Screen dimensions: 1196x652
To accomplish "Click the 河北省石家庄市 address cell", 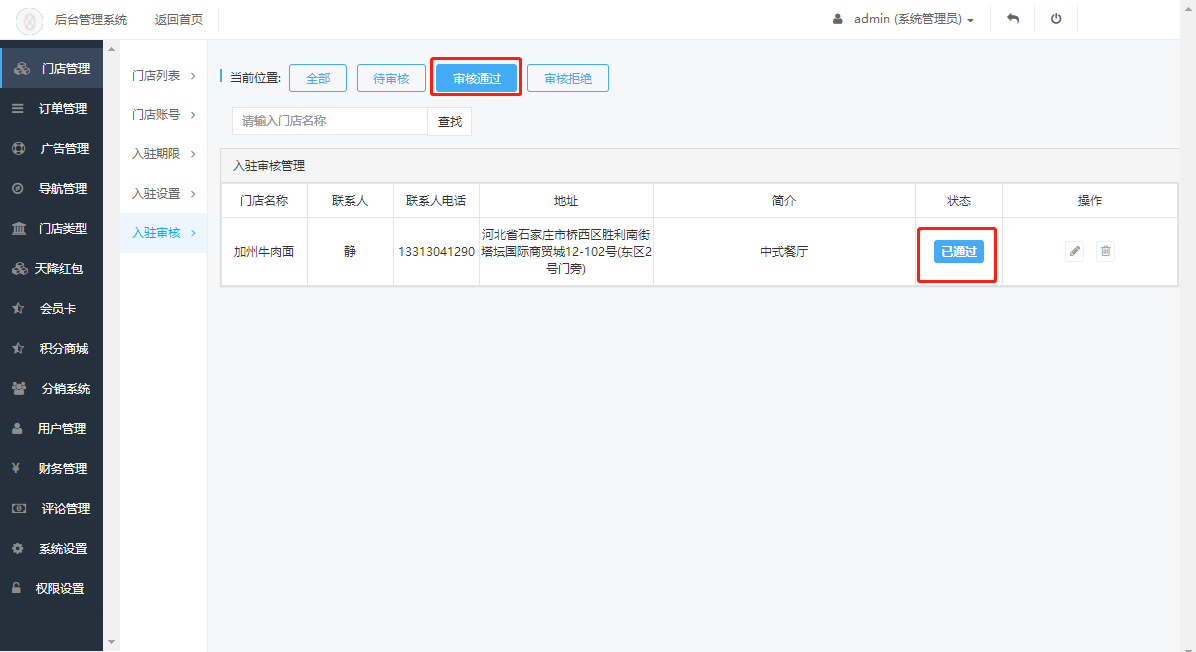I will click(x=566, y=252).
